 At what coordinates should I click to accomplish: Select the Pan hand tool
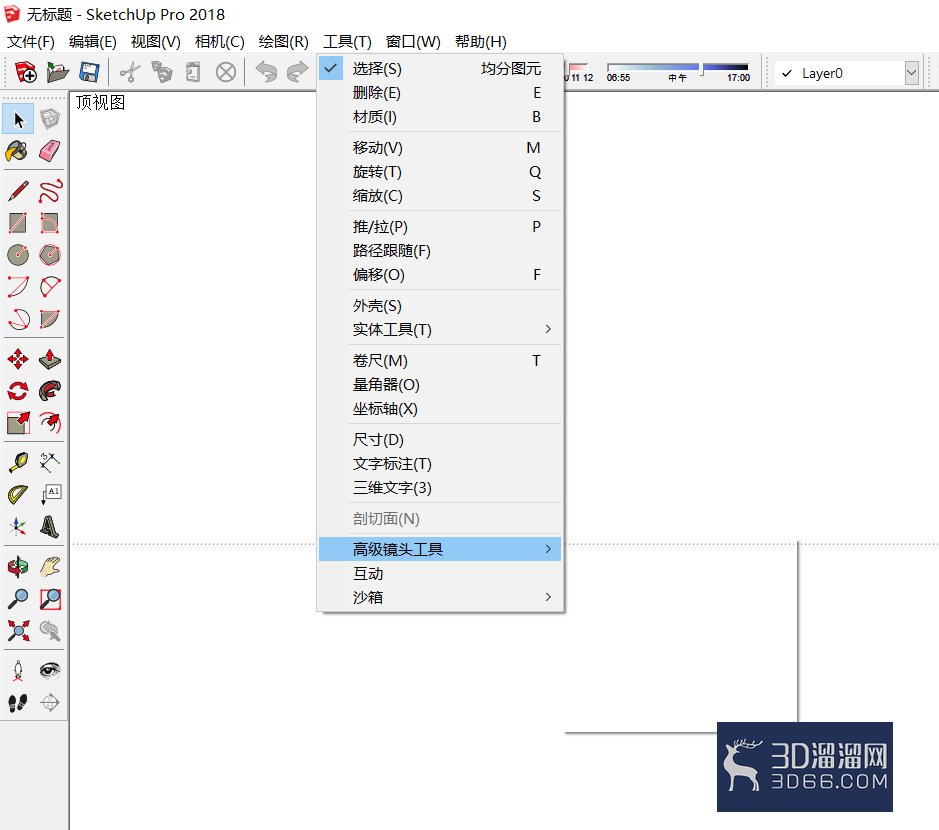pyautogui.click(x=50, y=567)
